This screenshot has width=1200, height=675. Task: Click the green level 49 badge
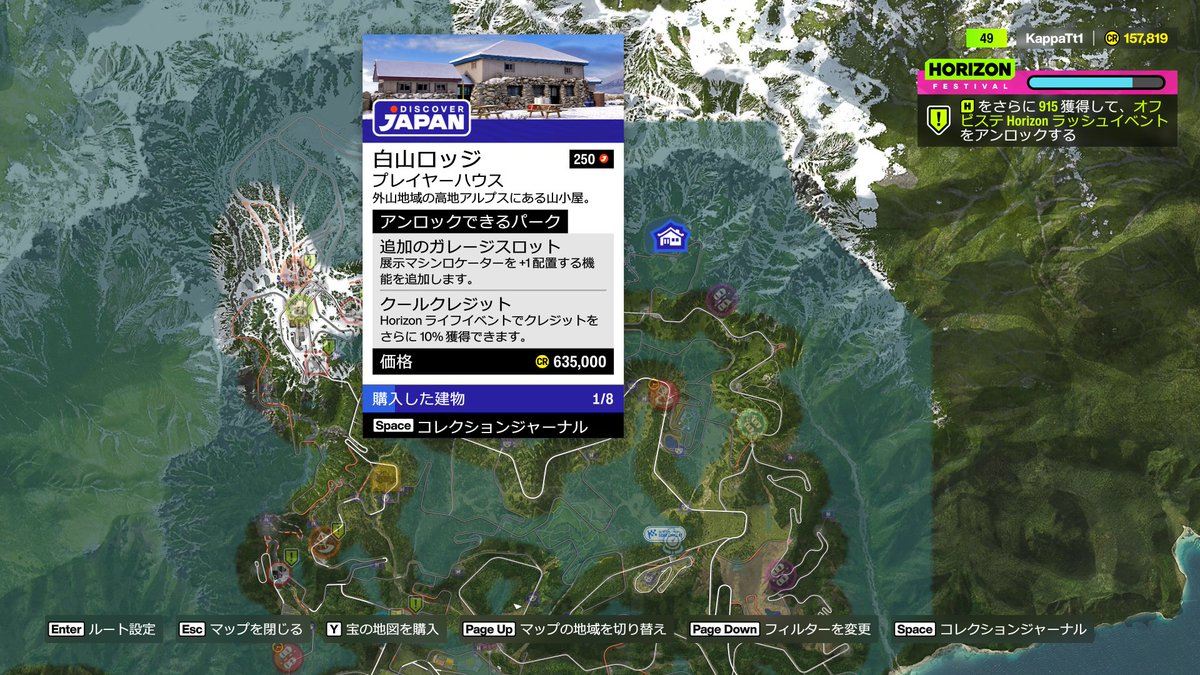click(x=986, y=38)
